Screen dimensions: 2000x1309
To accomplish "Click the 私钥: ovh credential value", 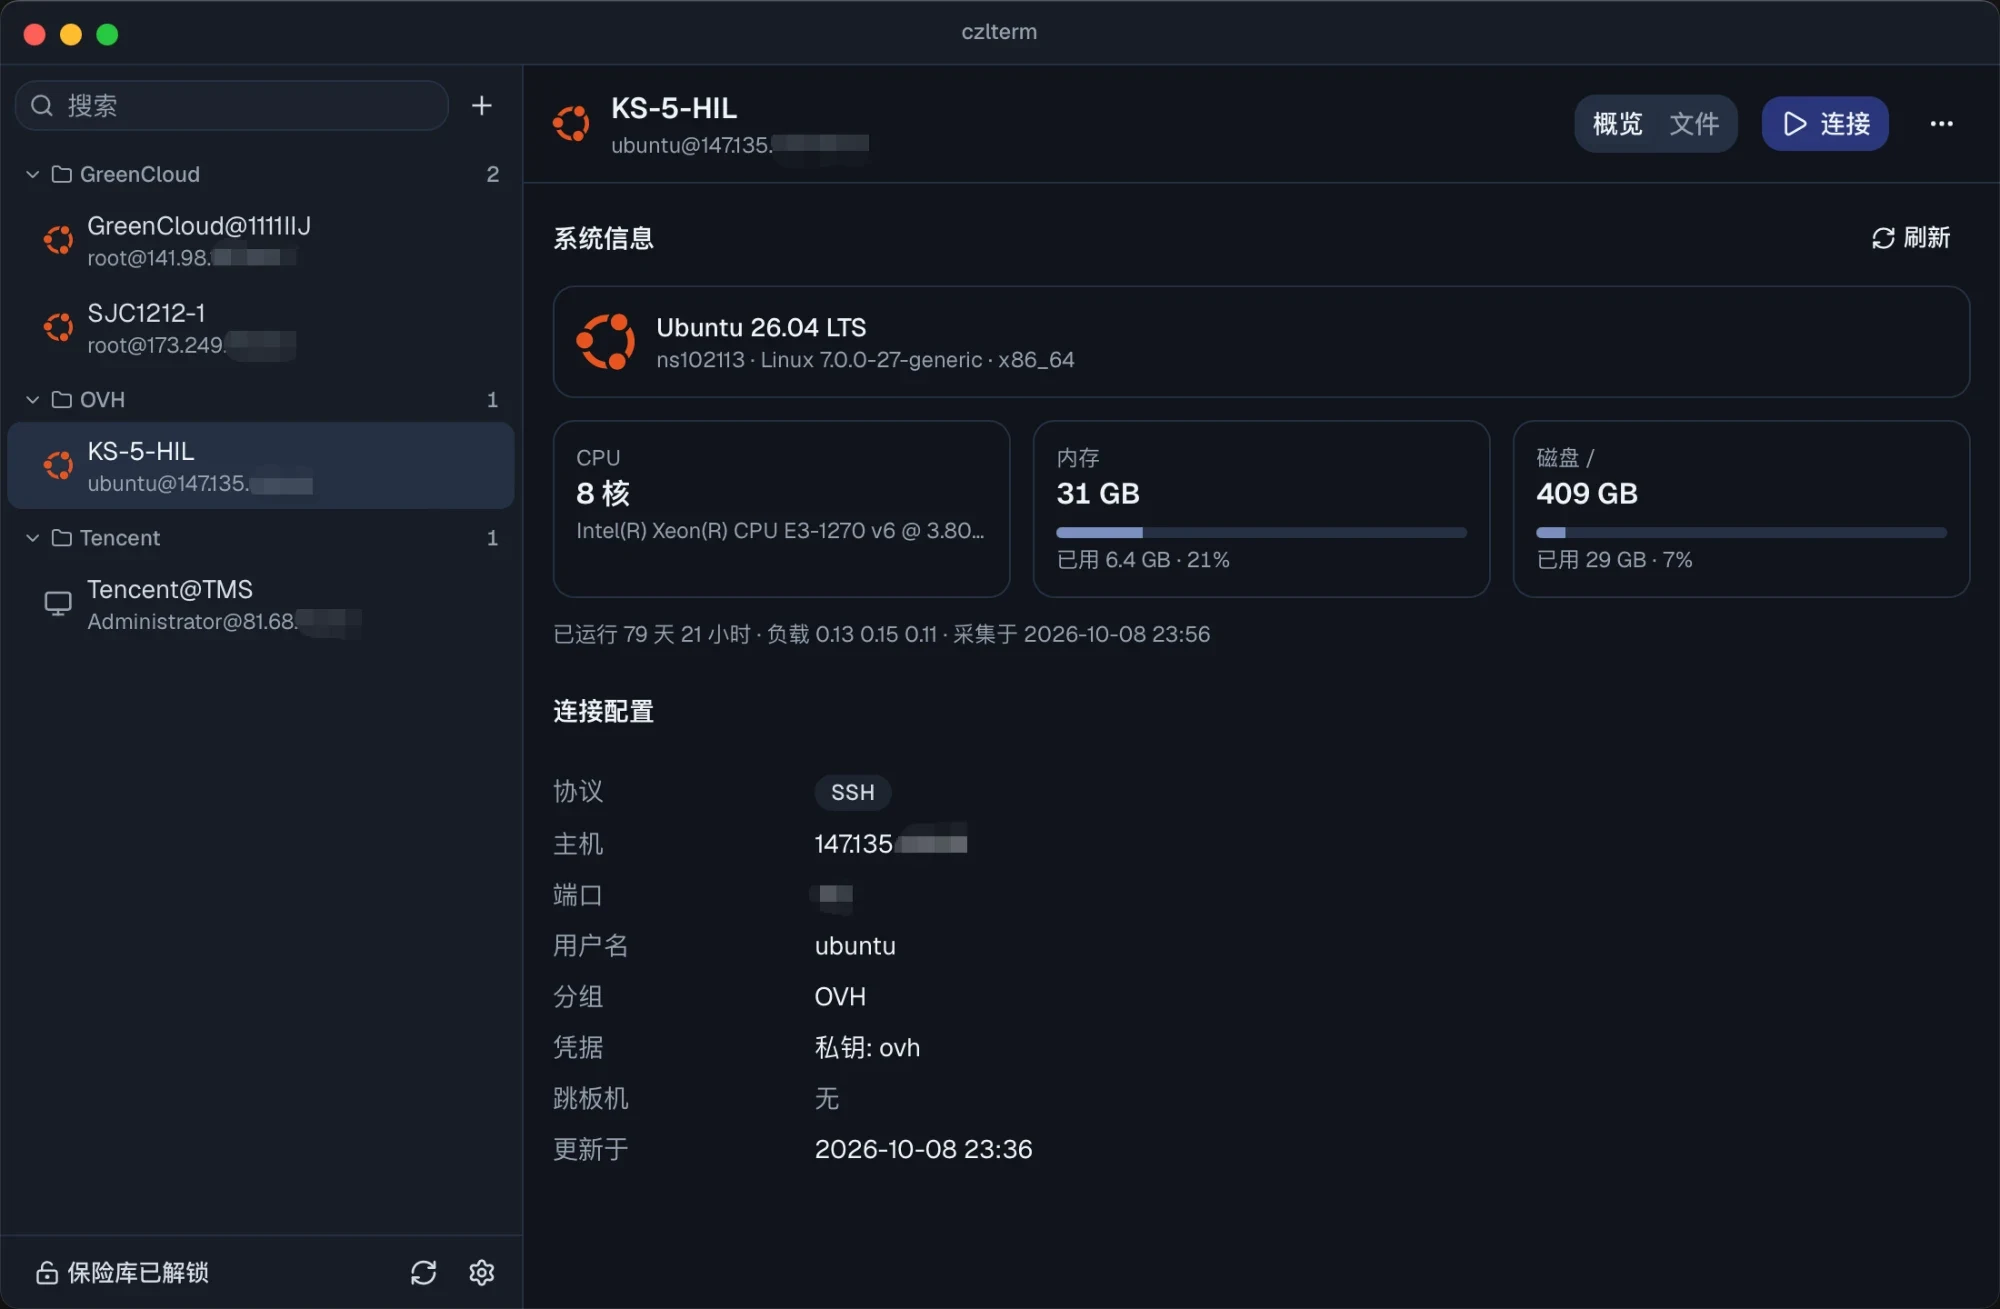I will click(867, 1047).
